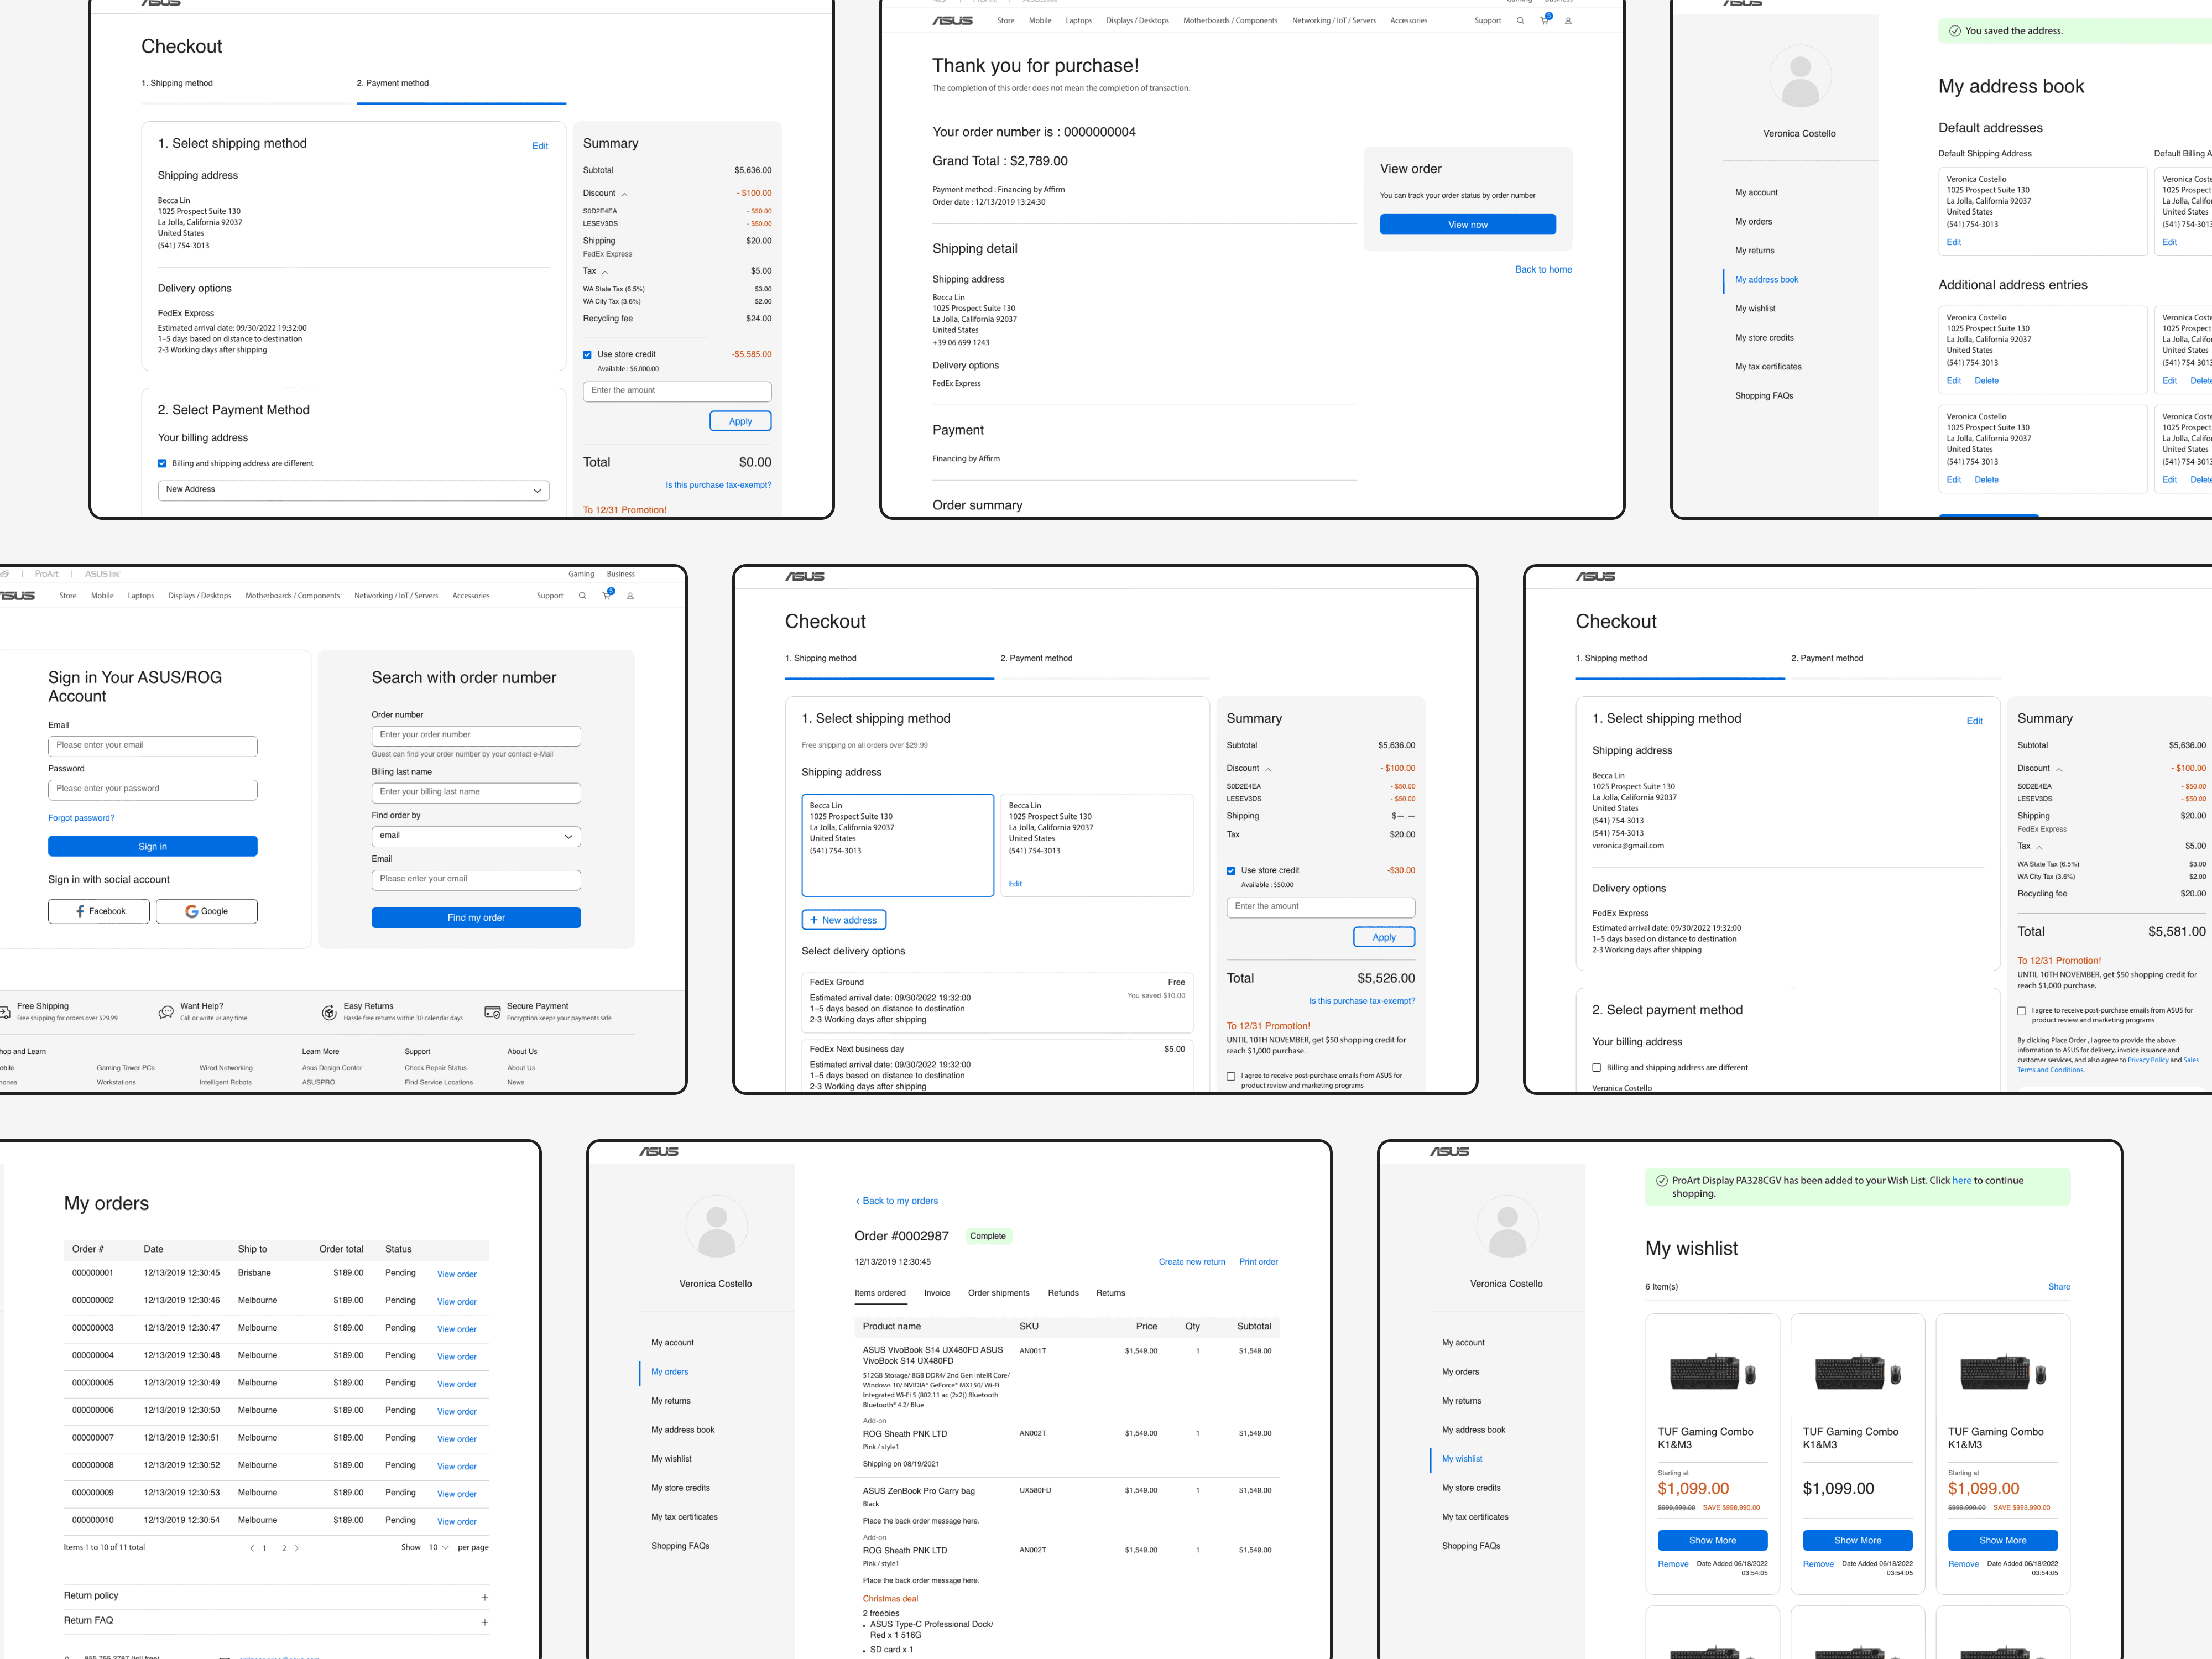Focus Billing last name input field
Screen dimensions: 2212x1659
tap(476, 793)
